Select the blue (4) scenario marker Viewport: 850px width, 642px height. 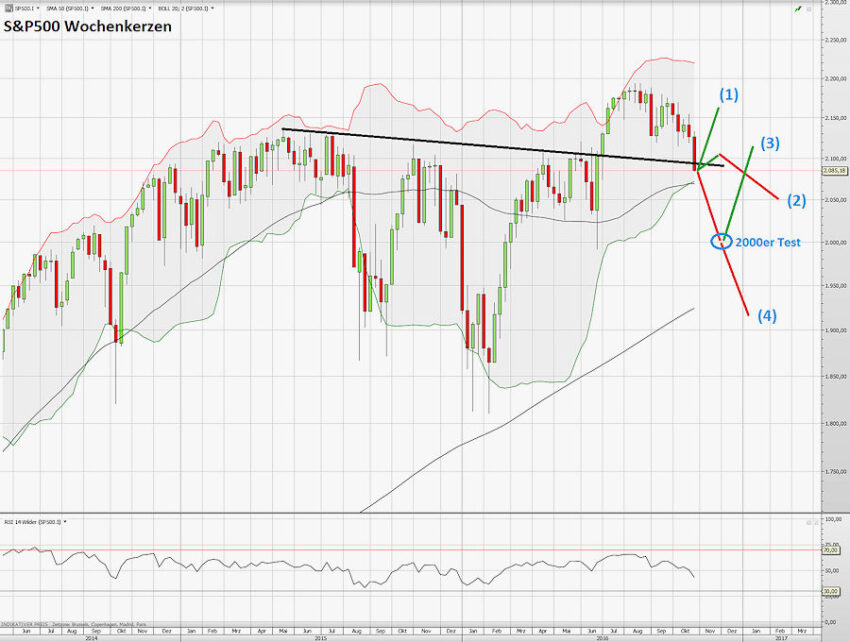[x=767, y=315]
